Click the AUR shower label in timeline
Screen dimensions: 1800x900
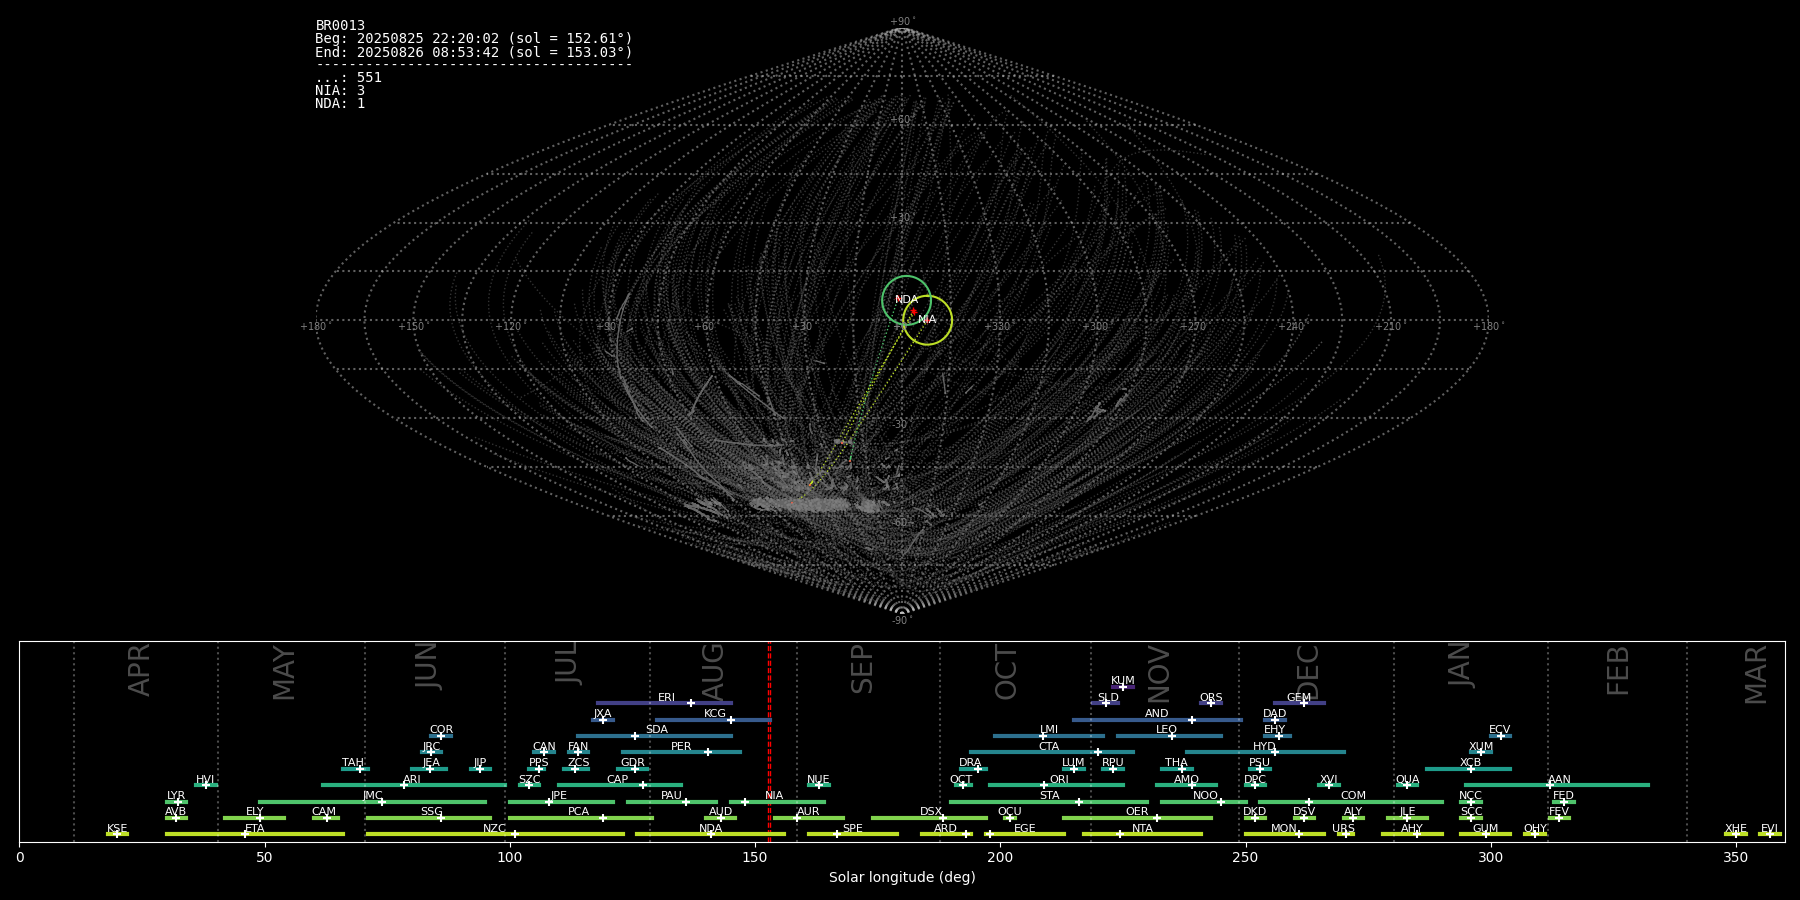point(808,812)
